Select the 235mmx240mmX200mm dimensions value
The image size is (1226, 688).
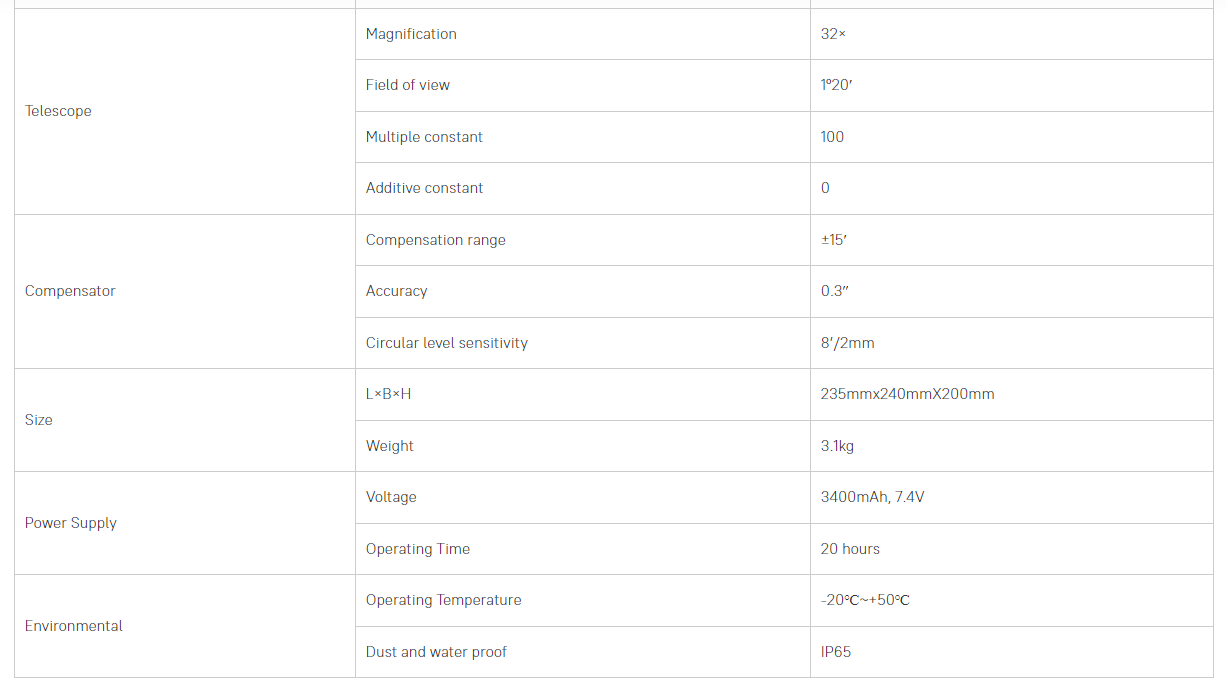[907, 394]
